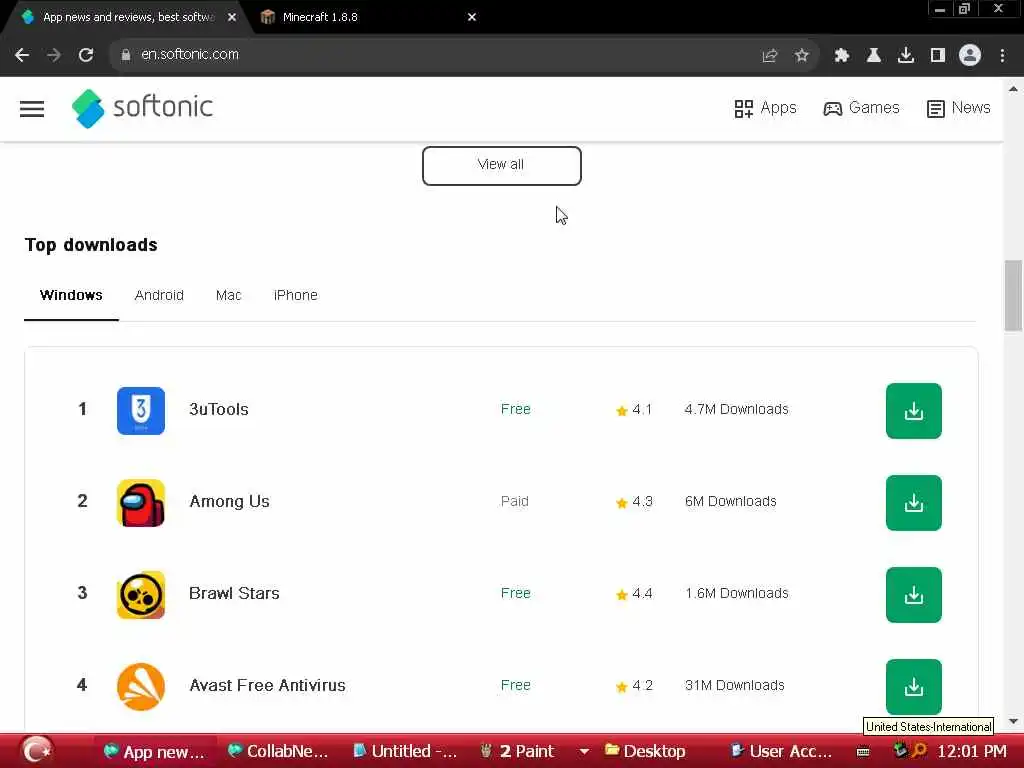The height and width of the screenshot is (768, 1024).
Task: Open the Start button on taskbar
Action: click(37, 750)
